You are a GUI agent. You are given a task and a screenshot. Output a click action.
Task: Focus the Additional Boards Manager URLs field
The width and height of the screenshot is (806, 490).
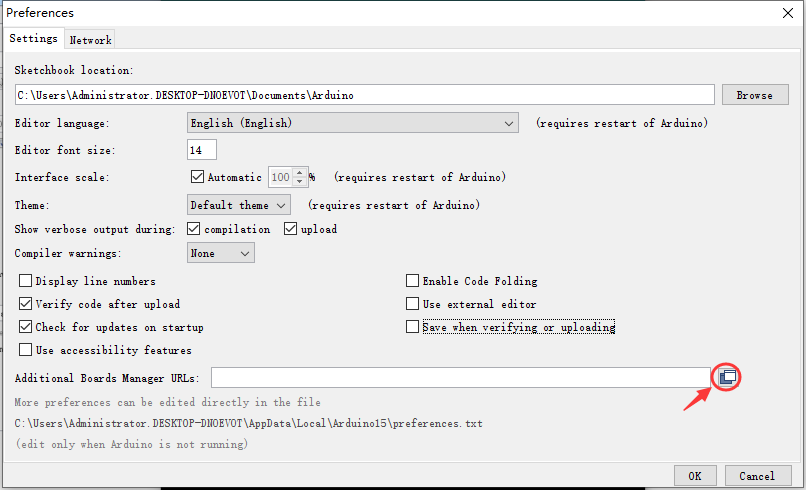(461, 377)
